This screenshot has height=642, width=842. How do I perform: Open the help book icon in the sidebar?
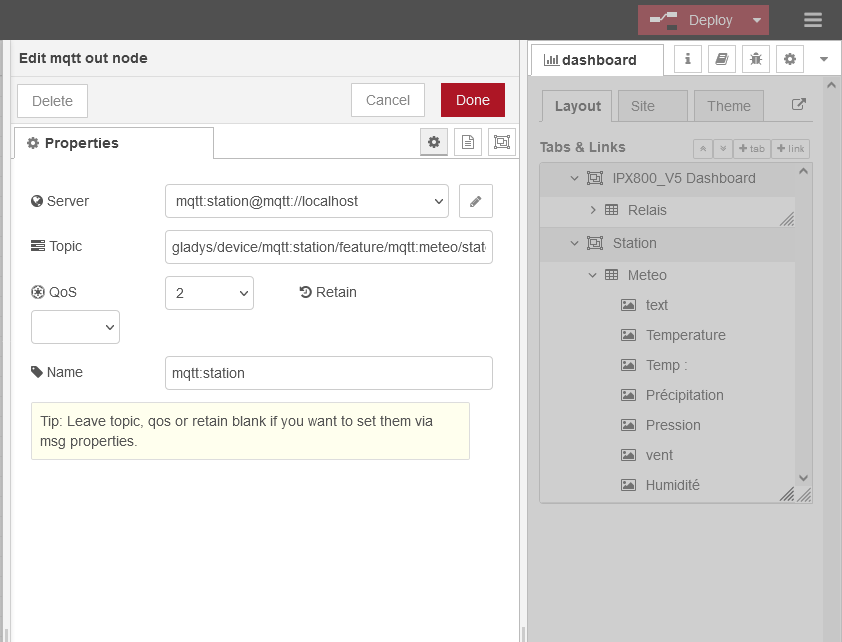pyautogui.click(x=721, y=59)
